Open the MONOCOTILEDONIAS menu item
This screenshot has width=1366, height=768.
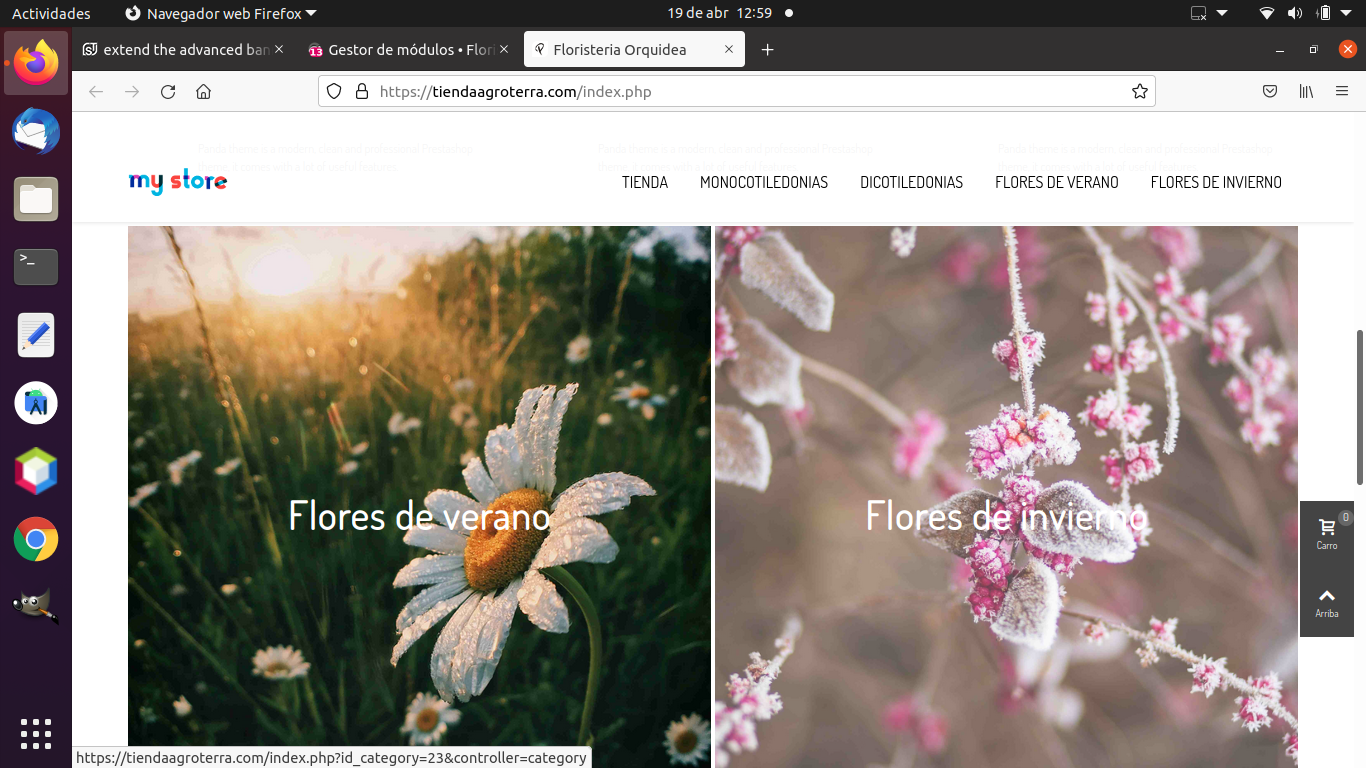[x=764, y=182]
